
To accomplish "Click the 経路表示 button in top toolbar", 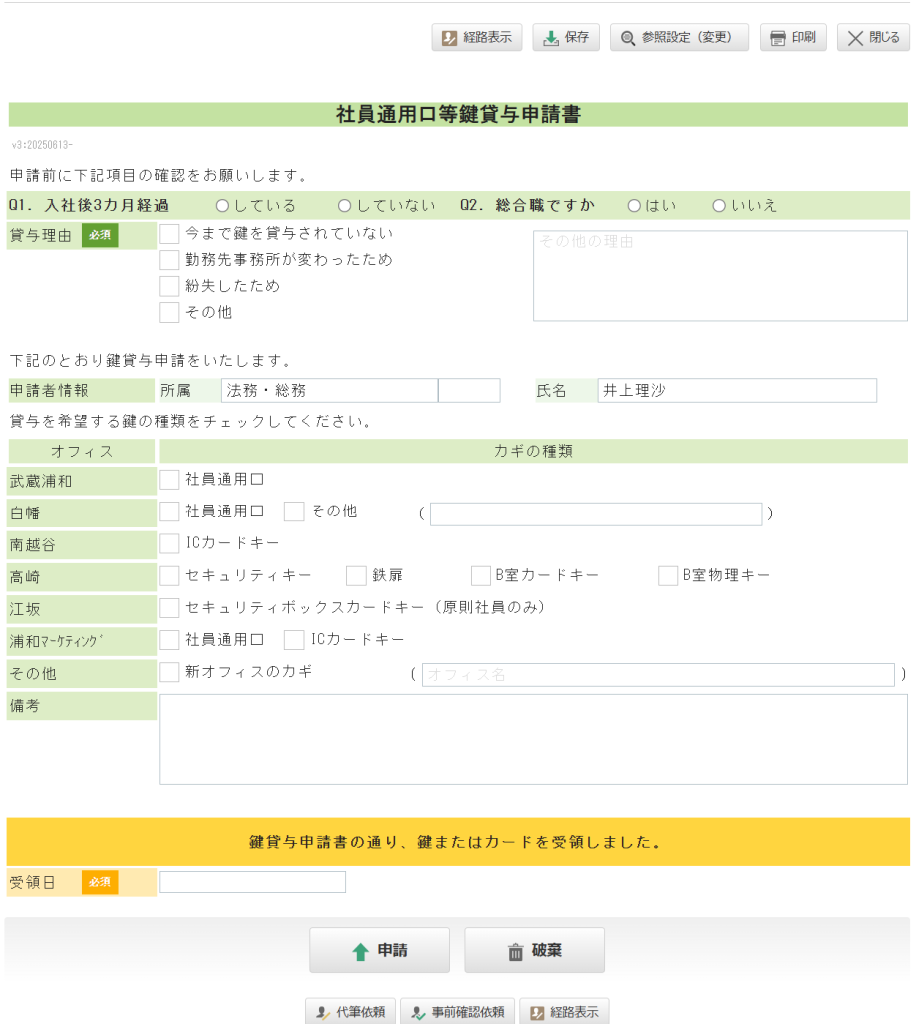I will click(477, 38).
